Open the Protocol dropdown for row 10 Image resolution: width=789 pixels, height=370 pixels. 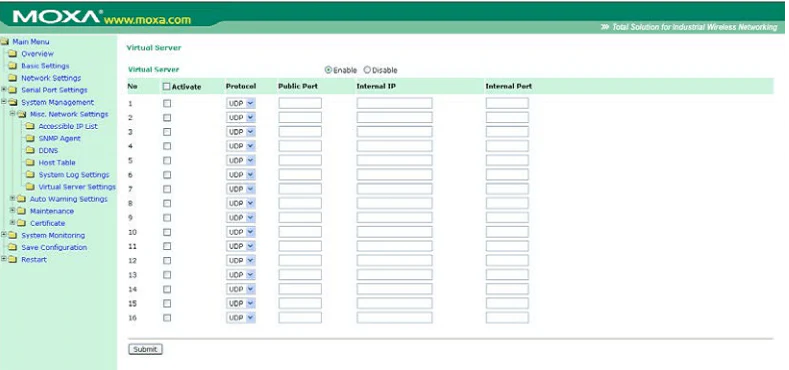click(x=241, y=232)
